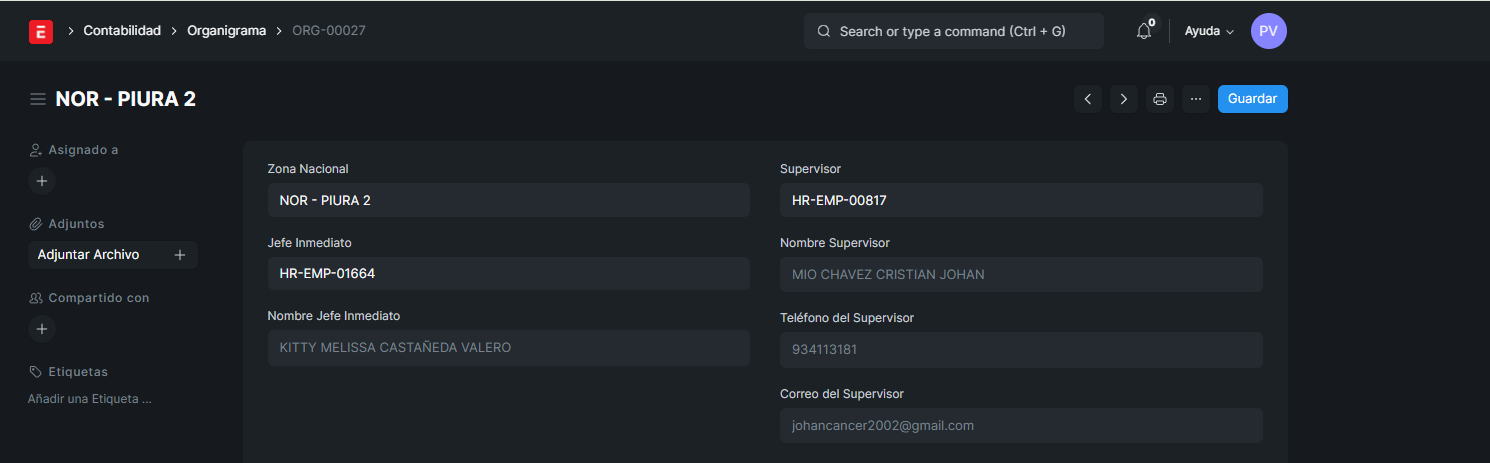The height and width of the screenshot is (463, 1490).
Task: Toggle the sidebar hamburger menu icon
Action: coord(38,99)
